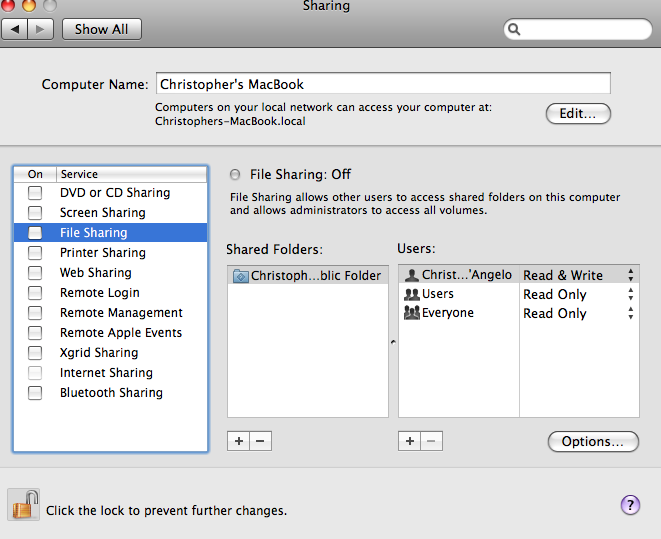661x539 pixels.
Task: Toggle the Internet Sharing checkbox
Action: point(35,373)
